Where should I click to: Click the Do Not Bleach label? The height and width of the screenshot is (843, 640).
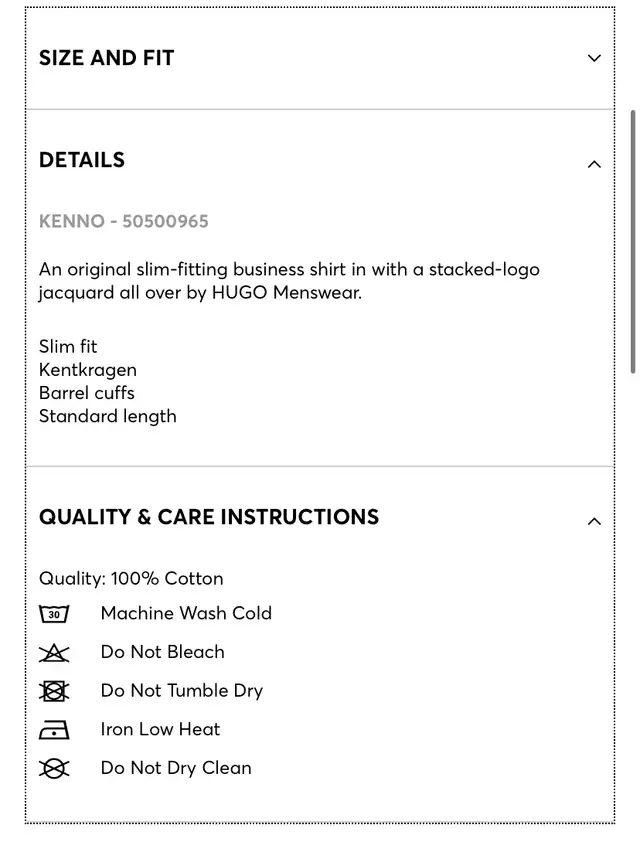162,652
